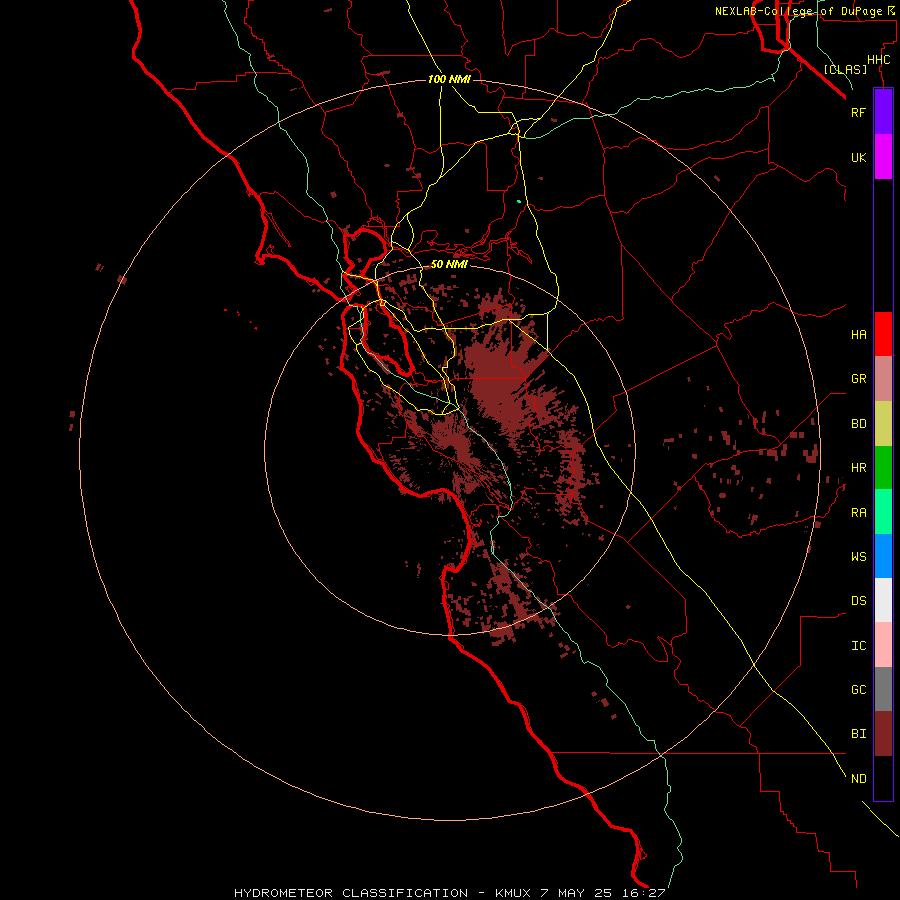
Task: Click the HYDROMETEOR CLASSIFICATION KMUX title text
Action: 449,893
